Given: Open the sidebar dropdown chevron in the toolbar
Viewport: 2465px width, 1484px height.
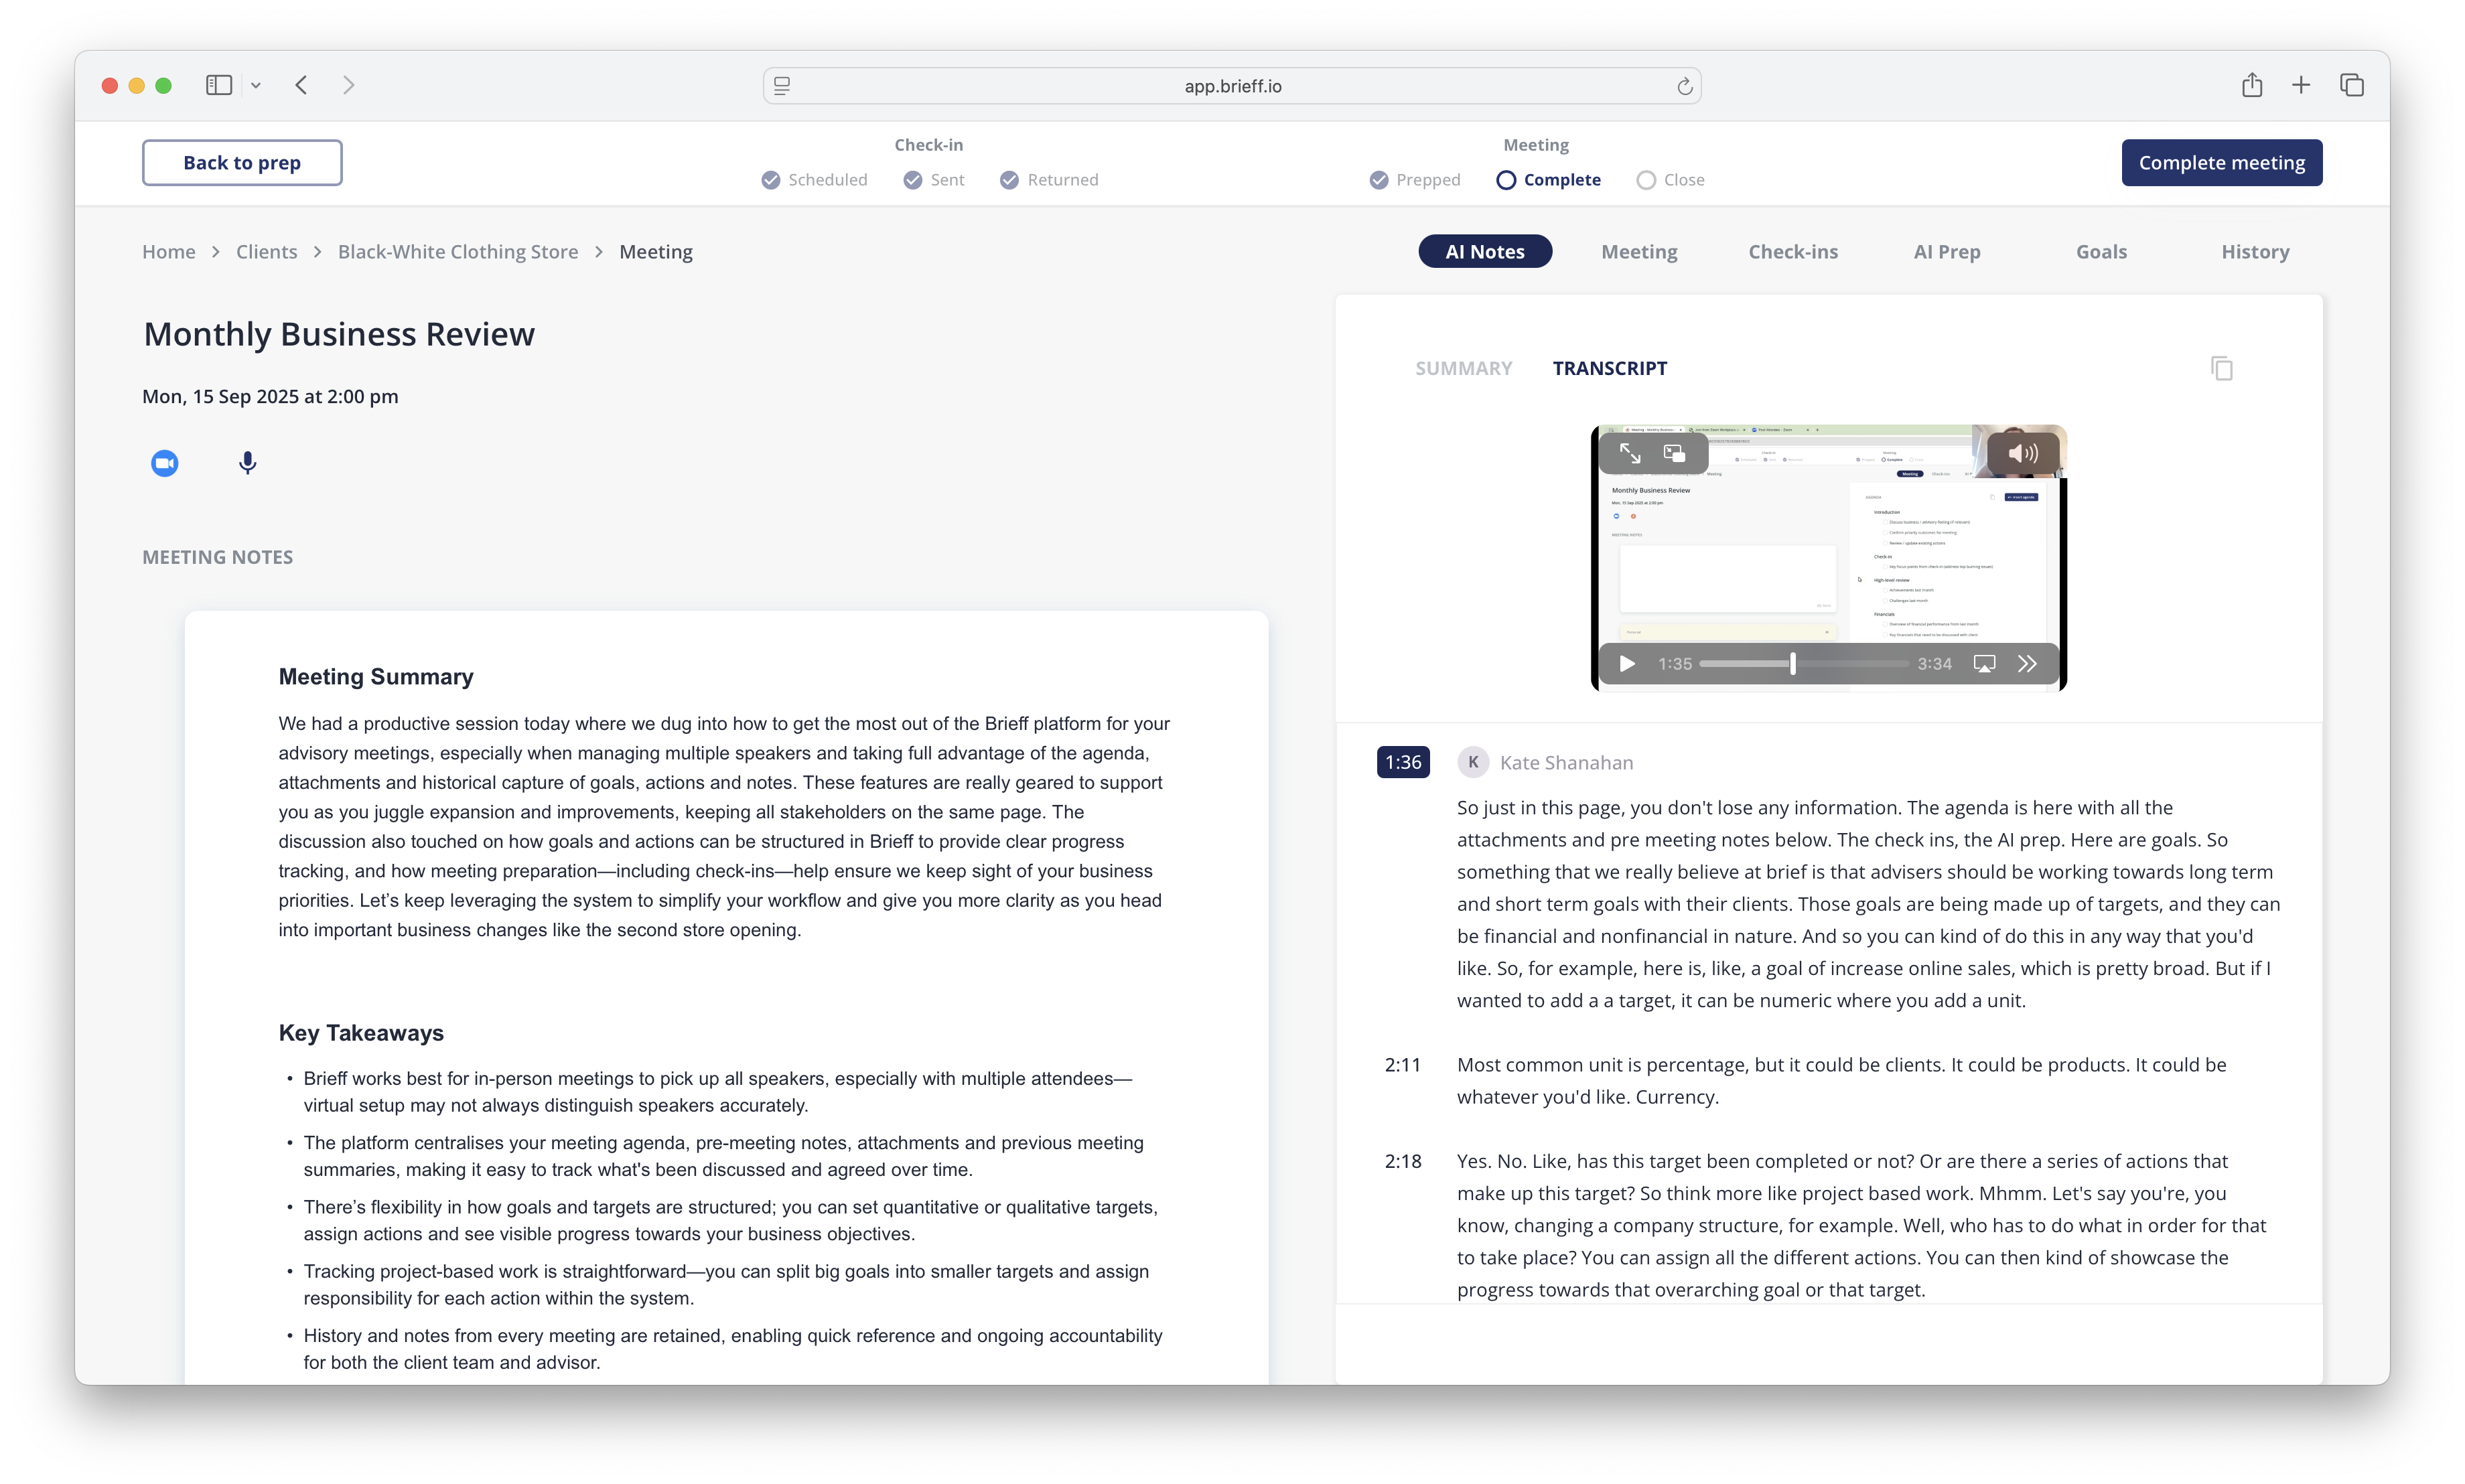Looking at the screenshot, I should pyautogui.click(x=257, y=85).
